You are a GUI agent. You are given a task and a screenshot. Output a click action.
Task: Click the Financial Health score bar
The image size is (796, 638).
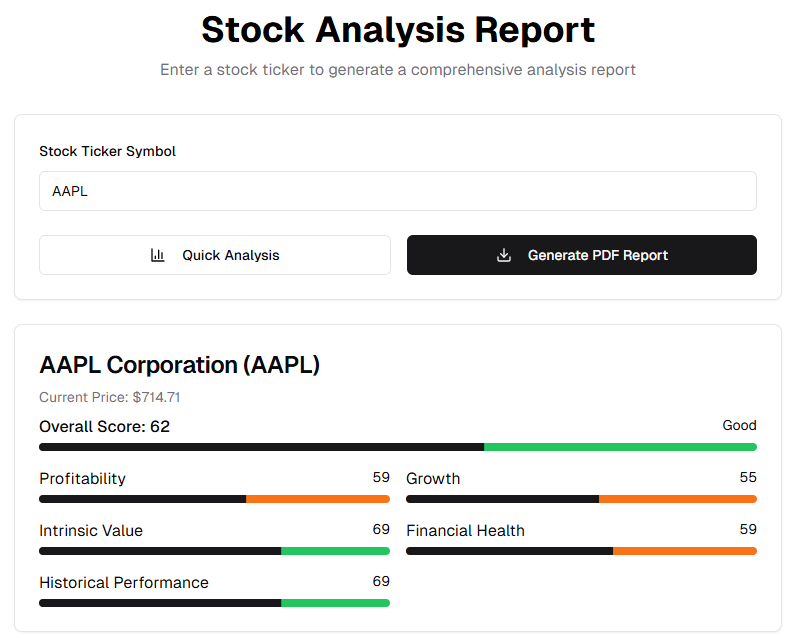pos(581,551)
